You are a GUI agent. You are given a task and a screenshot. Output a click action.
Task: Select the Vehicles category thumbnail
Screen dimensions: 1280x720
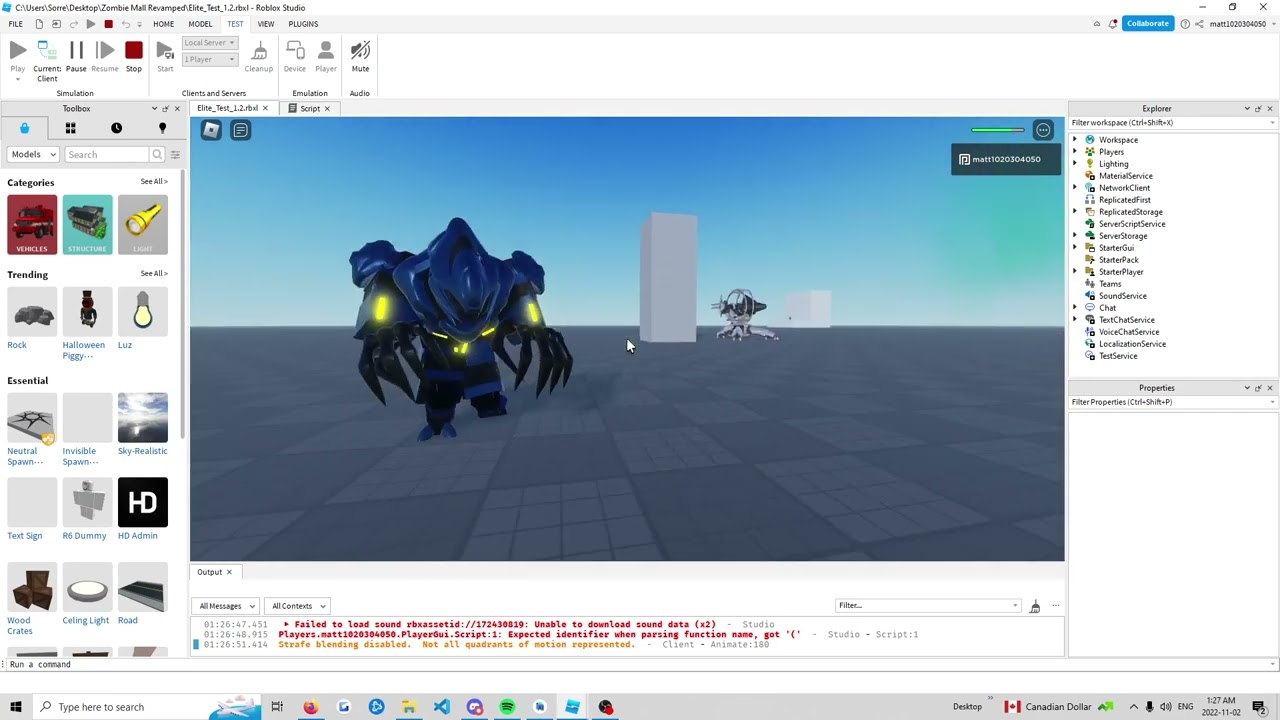[32, 225]
